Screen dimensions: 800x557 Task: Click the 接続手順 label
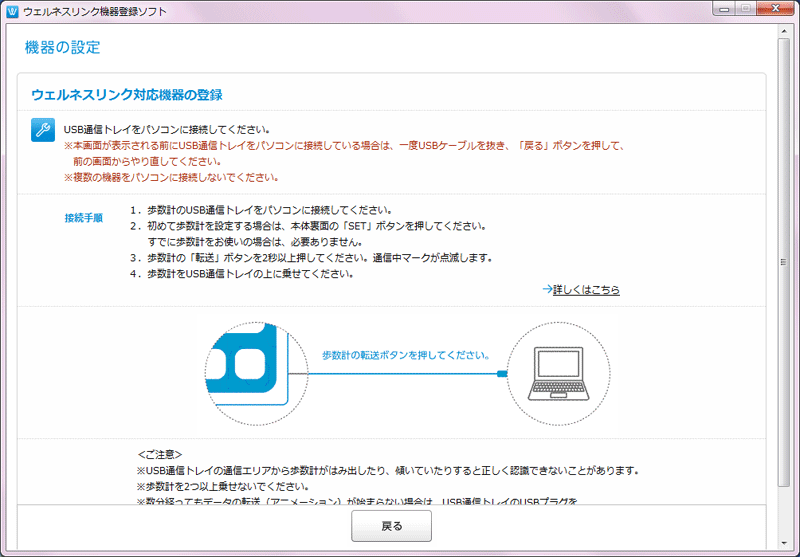(84, 218)
